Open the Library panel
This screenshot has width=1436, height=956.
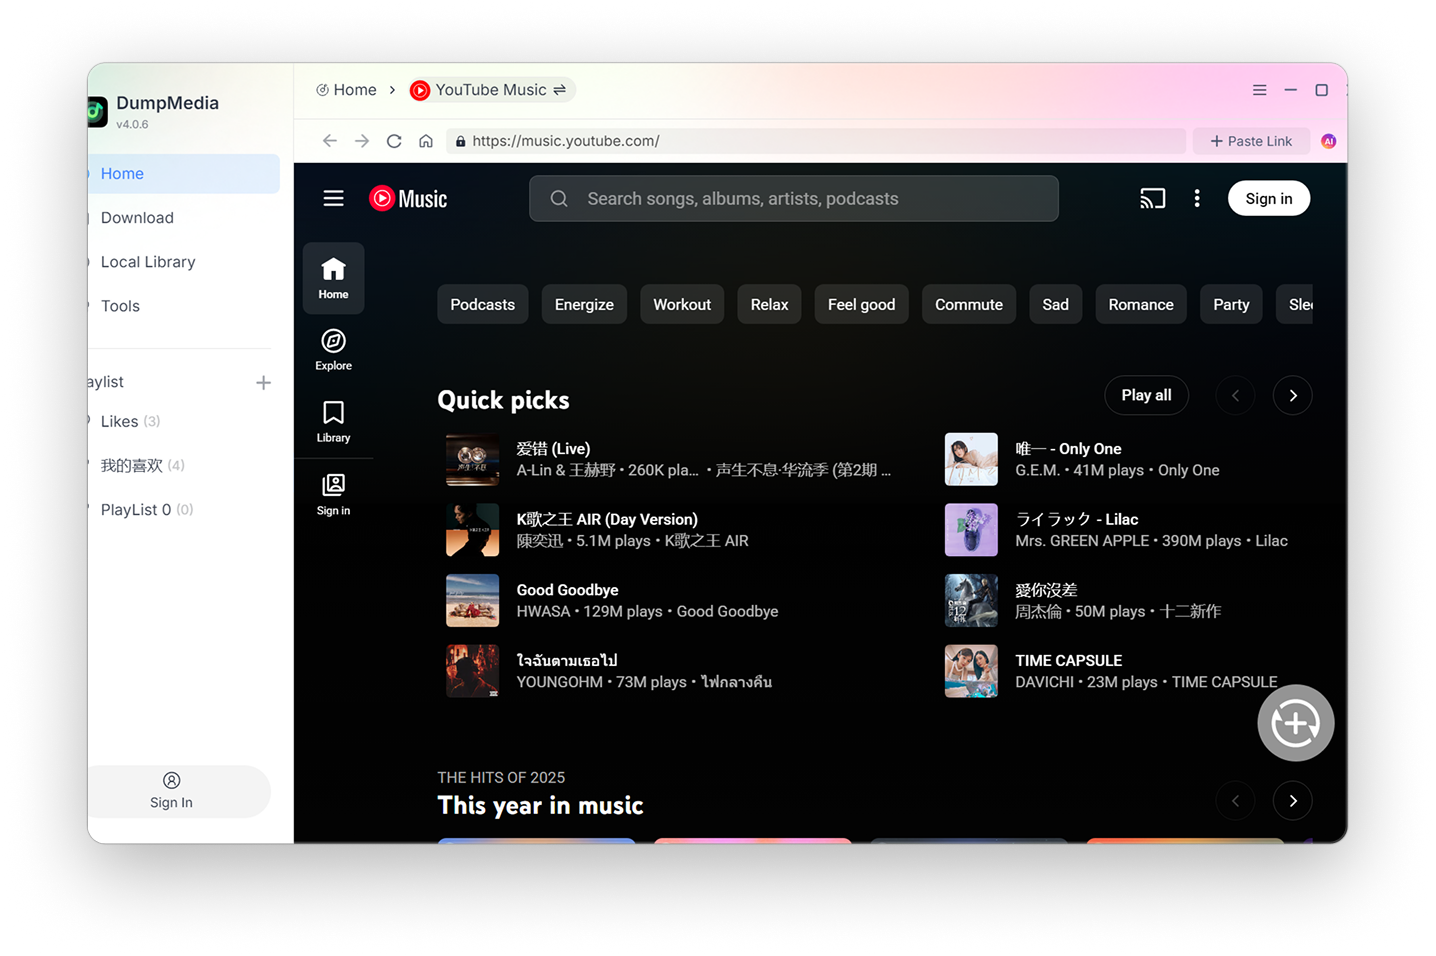point(333,420)
